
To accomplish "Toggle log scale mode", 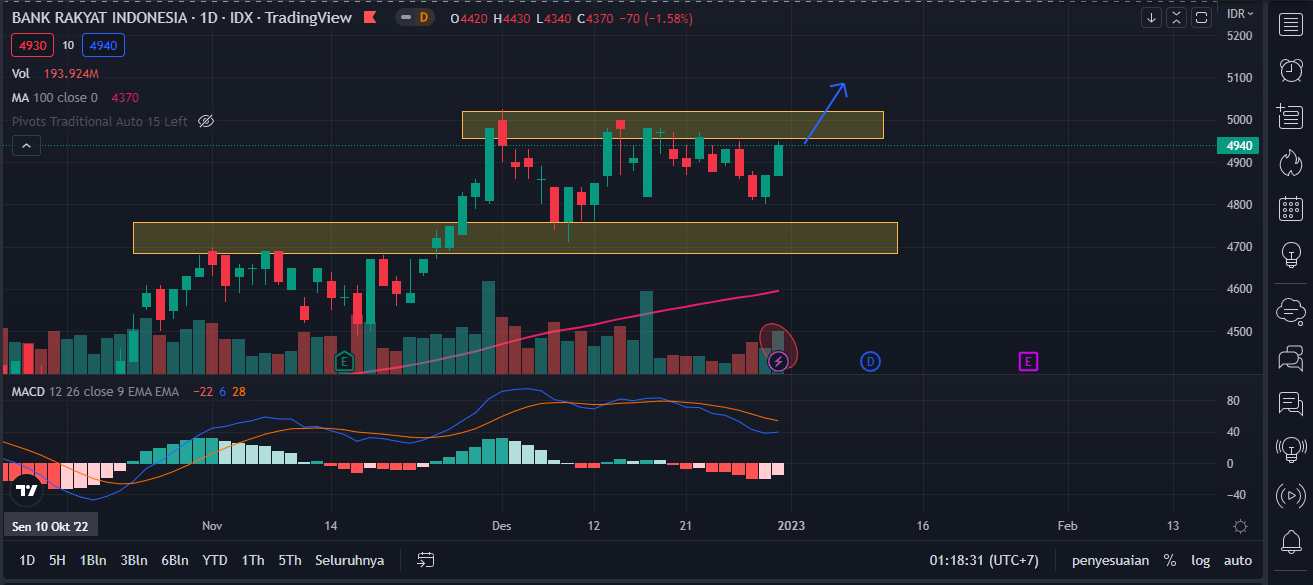I will pyautogui.click(x=1200, y=560).
